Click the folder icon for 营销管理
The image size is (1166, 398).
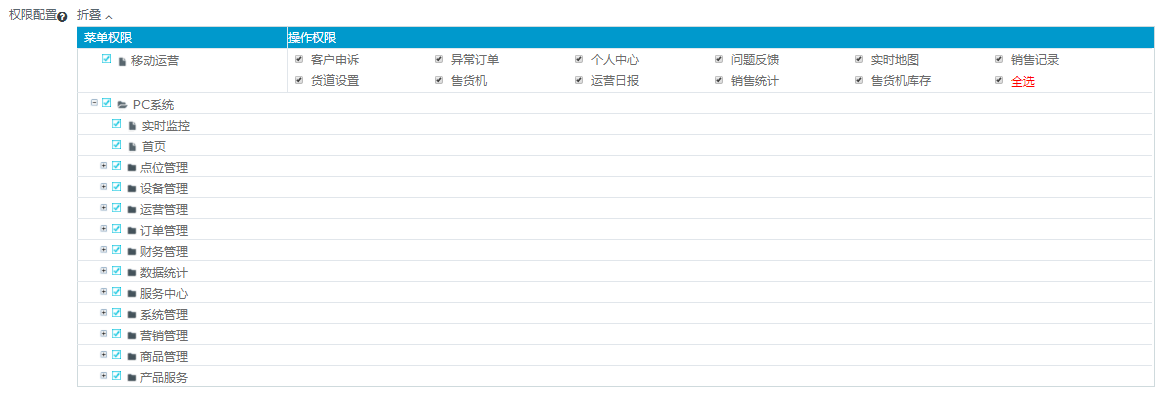pos(132,336)
